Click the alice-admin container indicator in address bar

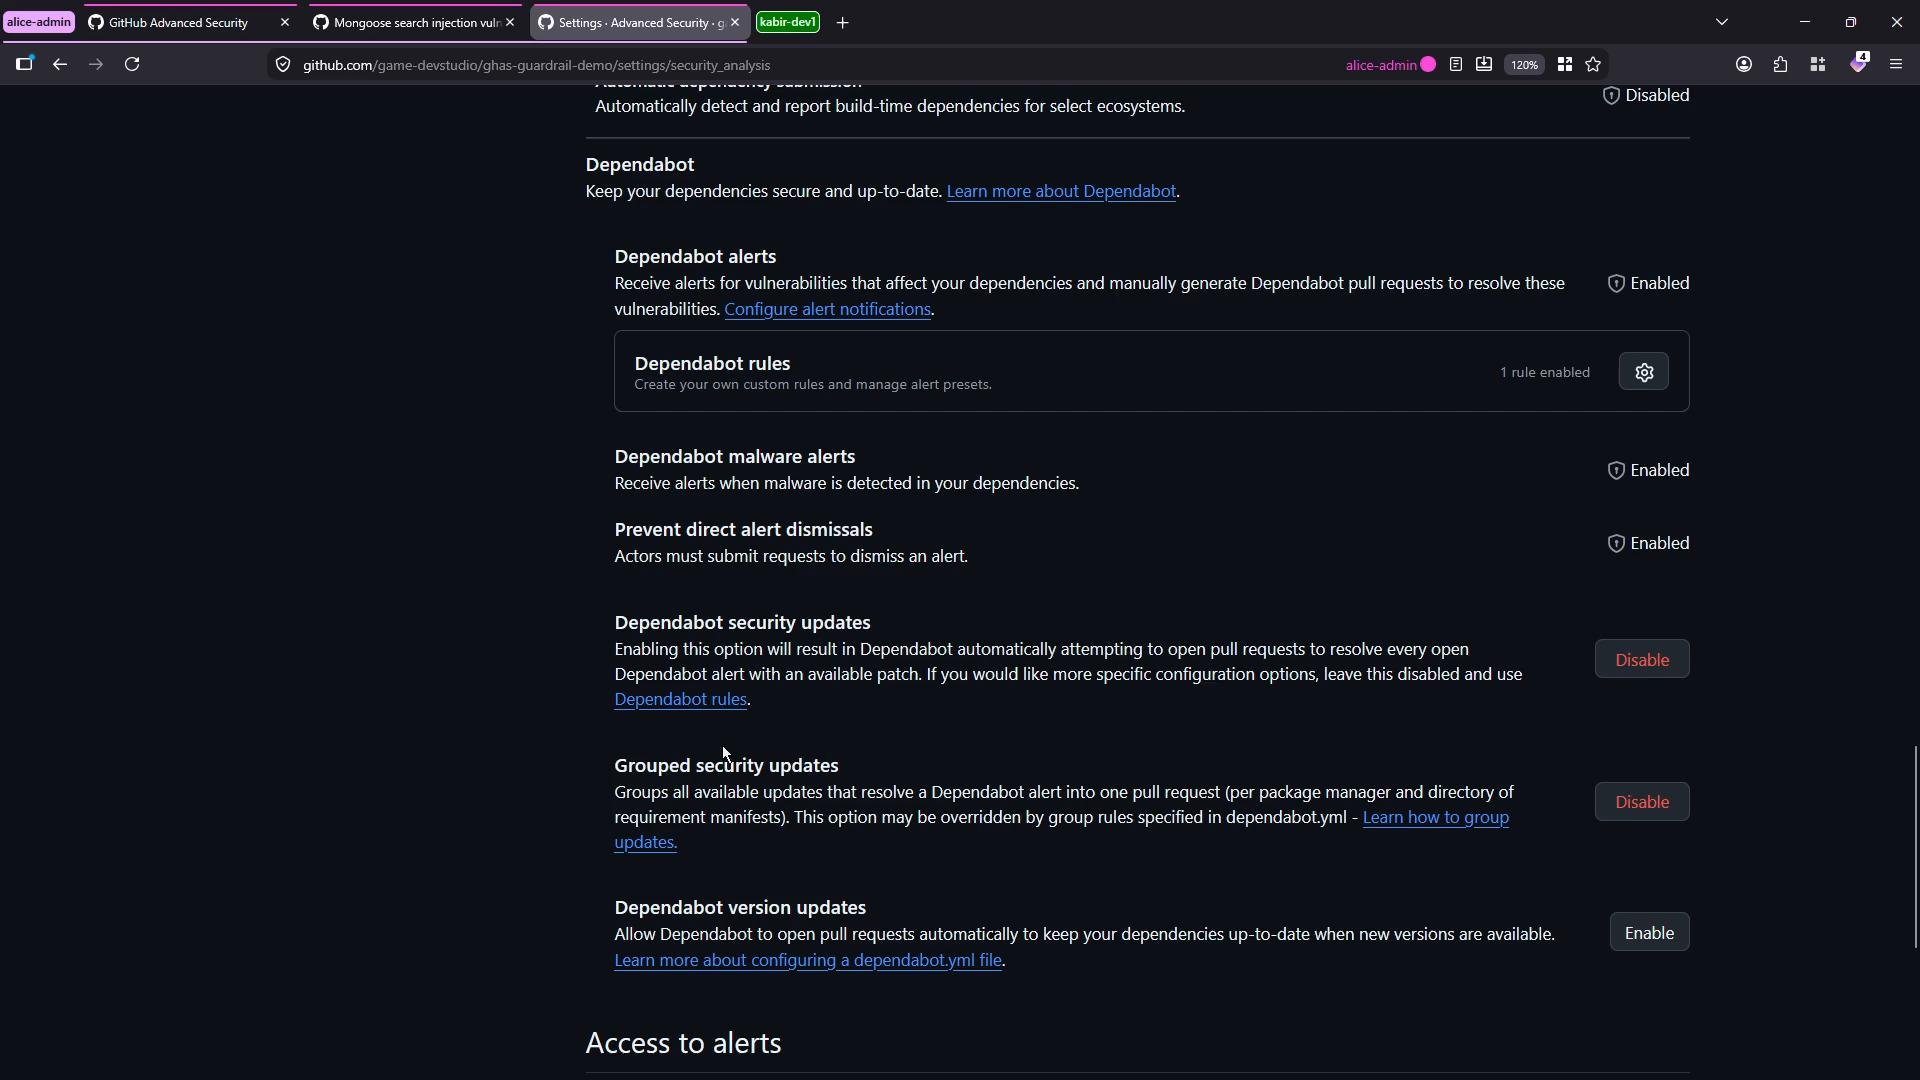1390,65
